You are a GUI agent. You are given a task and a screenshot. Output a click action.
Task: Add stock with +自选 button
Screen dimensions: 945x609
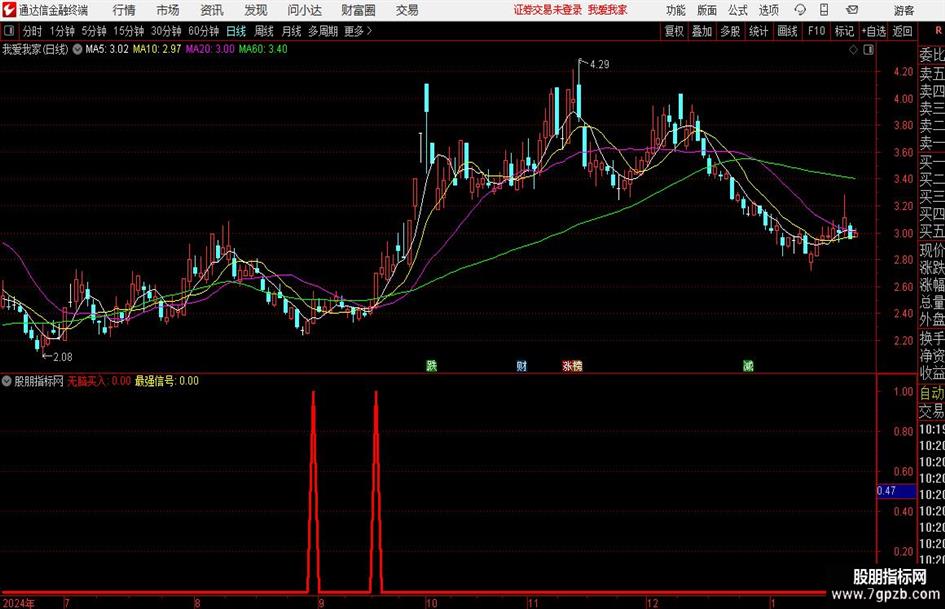pos(874,31)
